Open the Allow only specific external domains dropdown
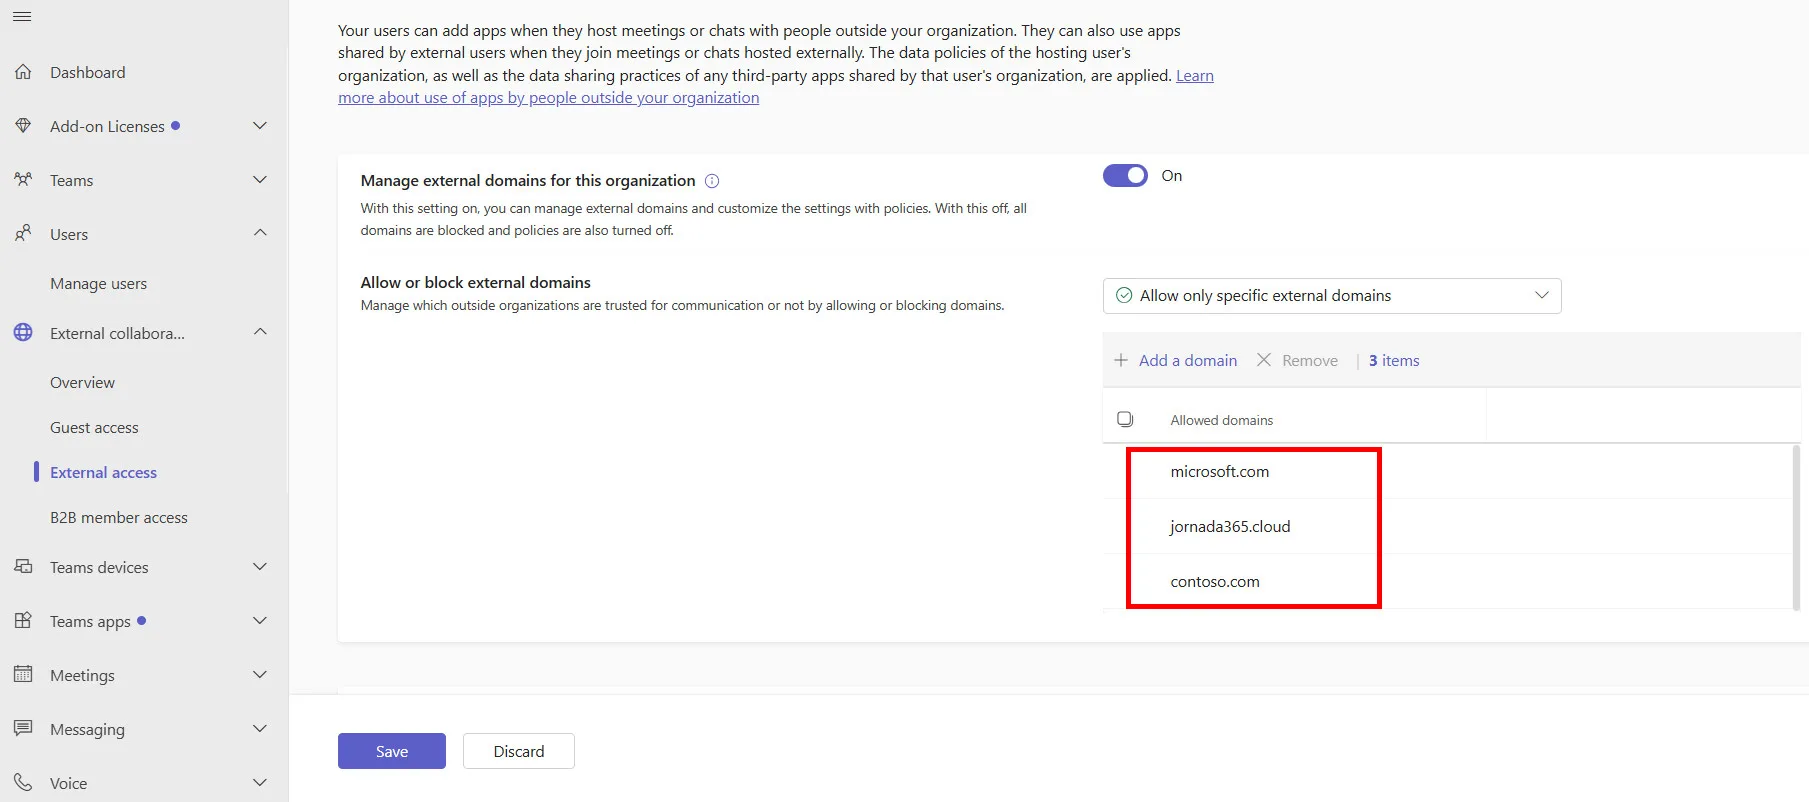 click(x=1332, y=296)
